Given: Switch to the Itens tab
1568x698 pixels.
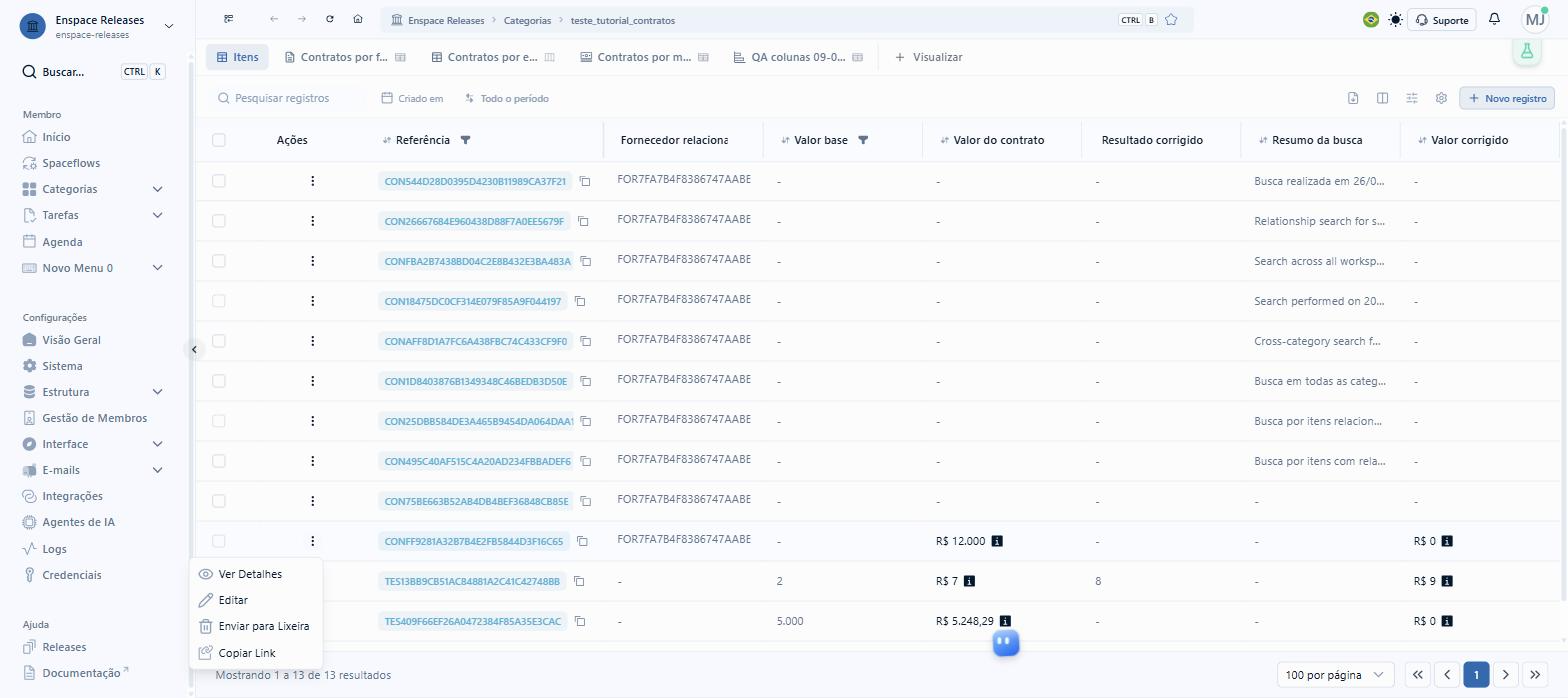Looking at the screenshot, I should click(238, 57).
